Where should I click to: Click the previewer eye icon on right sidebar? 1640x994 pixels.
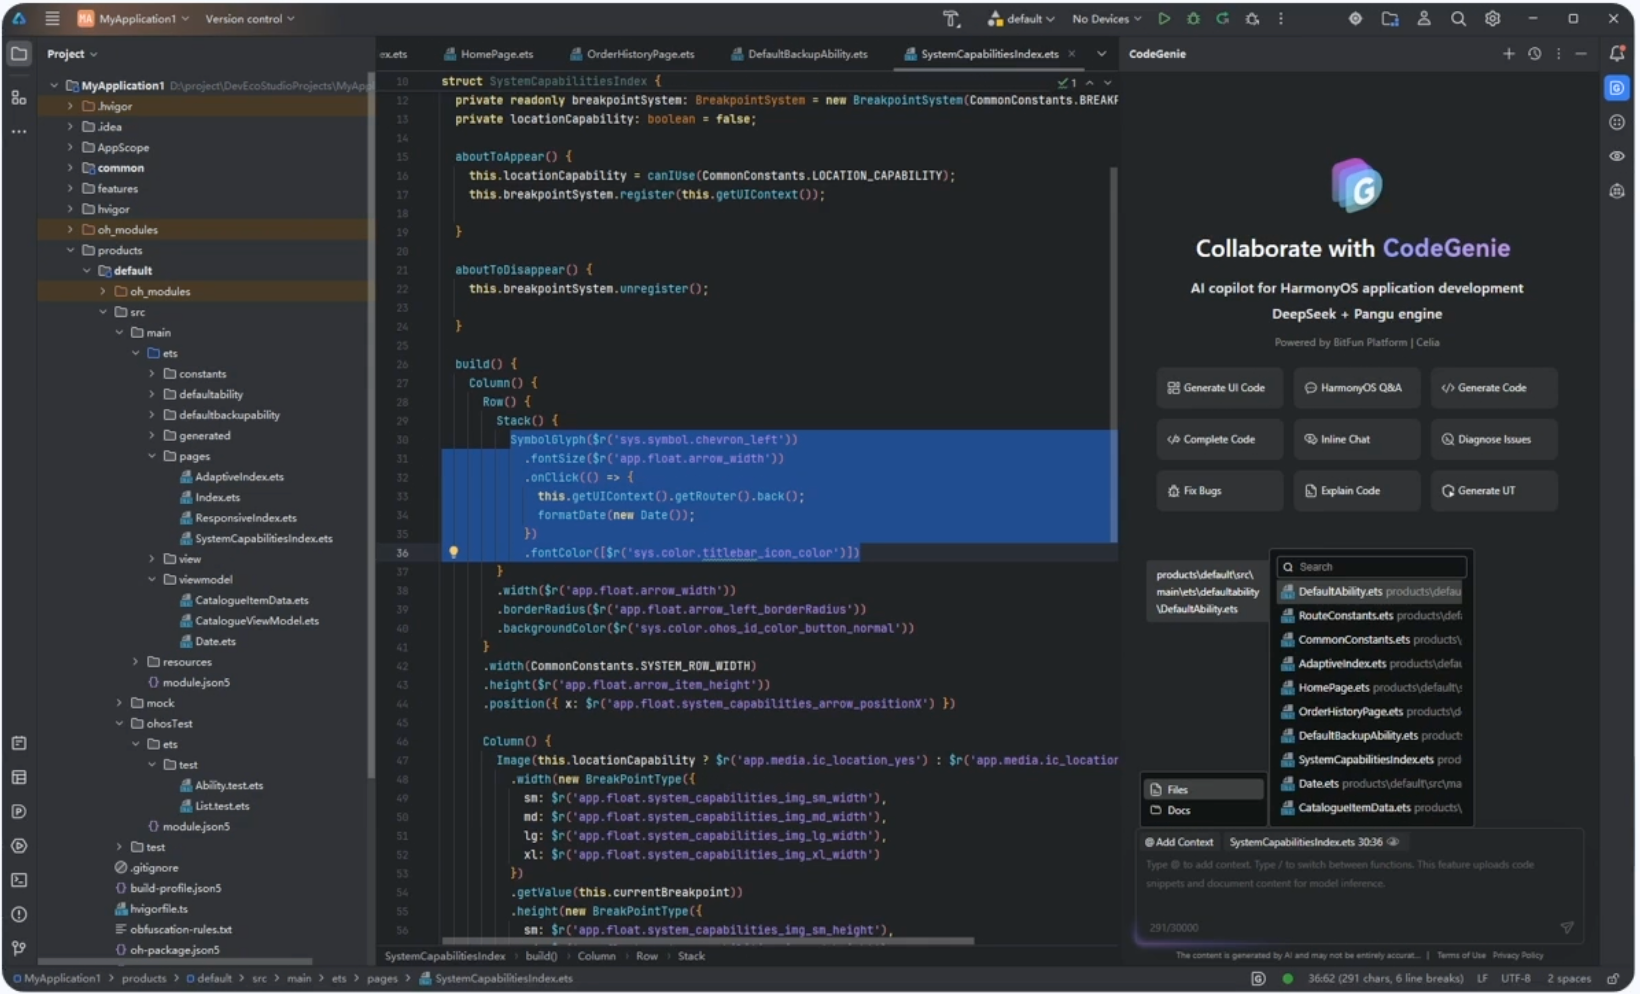coord(1617,156)
